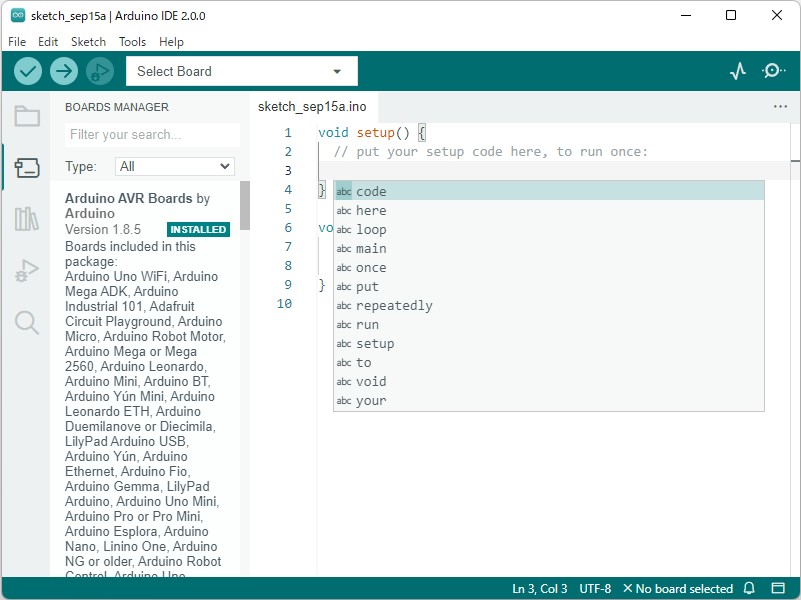Select the sketch_sep15a.ino editor tab
The image size is (801, 600).
pyautogui.click(x=312, y=106)
